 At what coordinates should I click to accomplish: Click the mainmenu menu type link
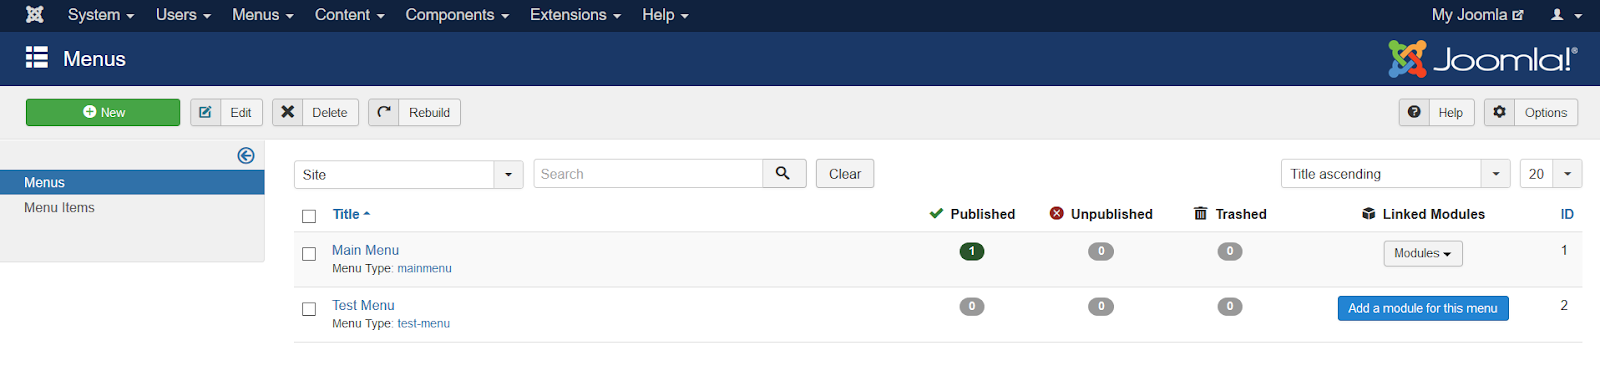(x=424, y=268)
